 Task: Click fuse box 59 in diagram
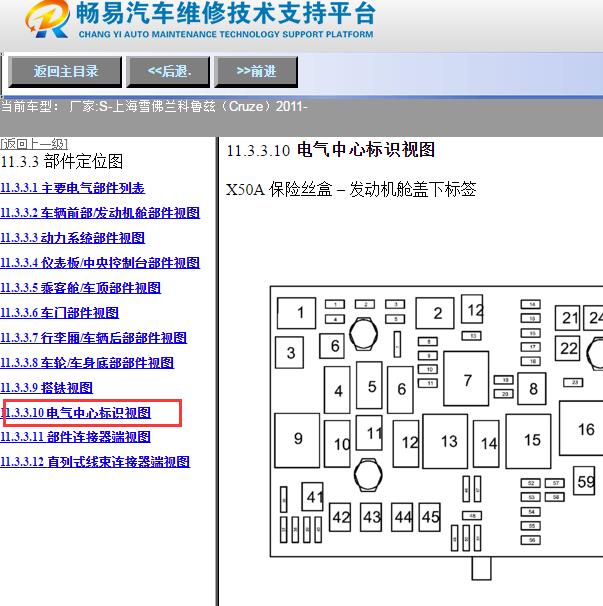click(584, 481)
